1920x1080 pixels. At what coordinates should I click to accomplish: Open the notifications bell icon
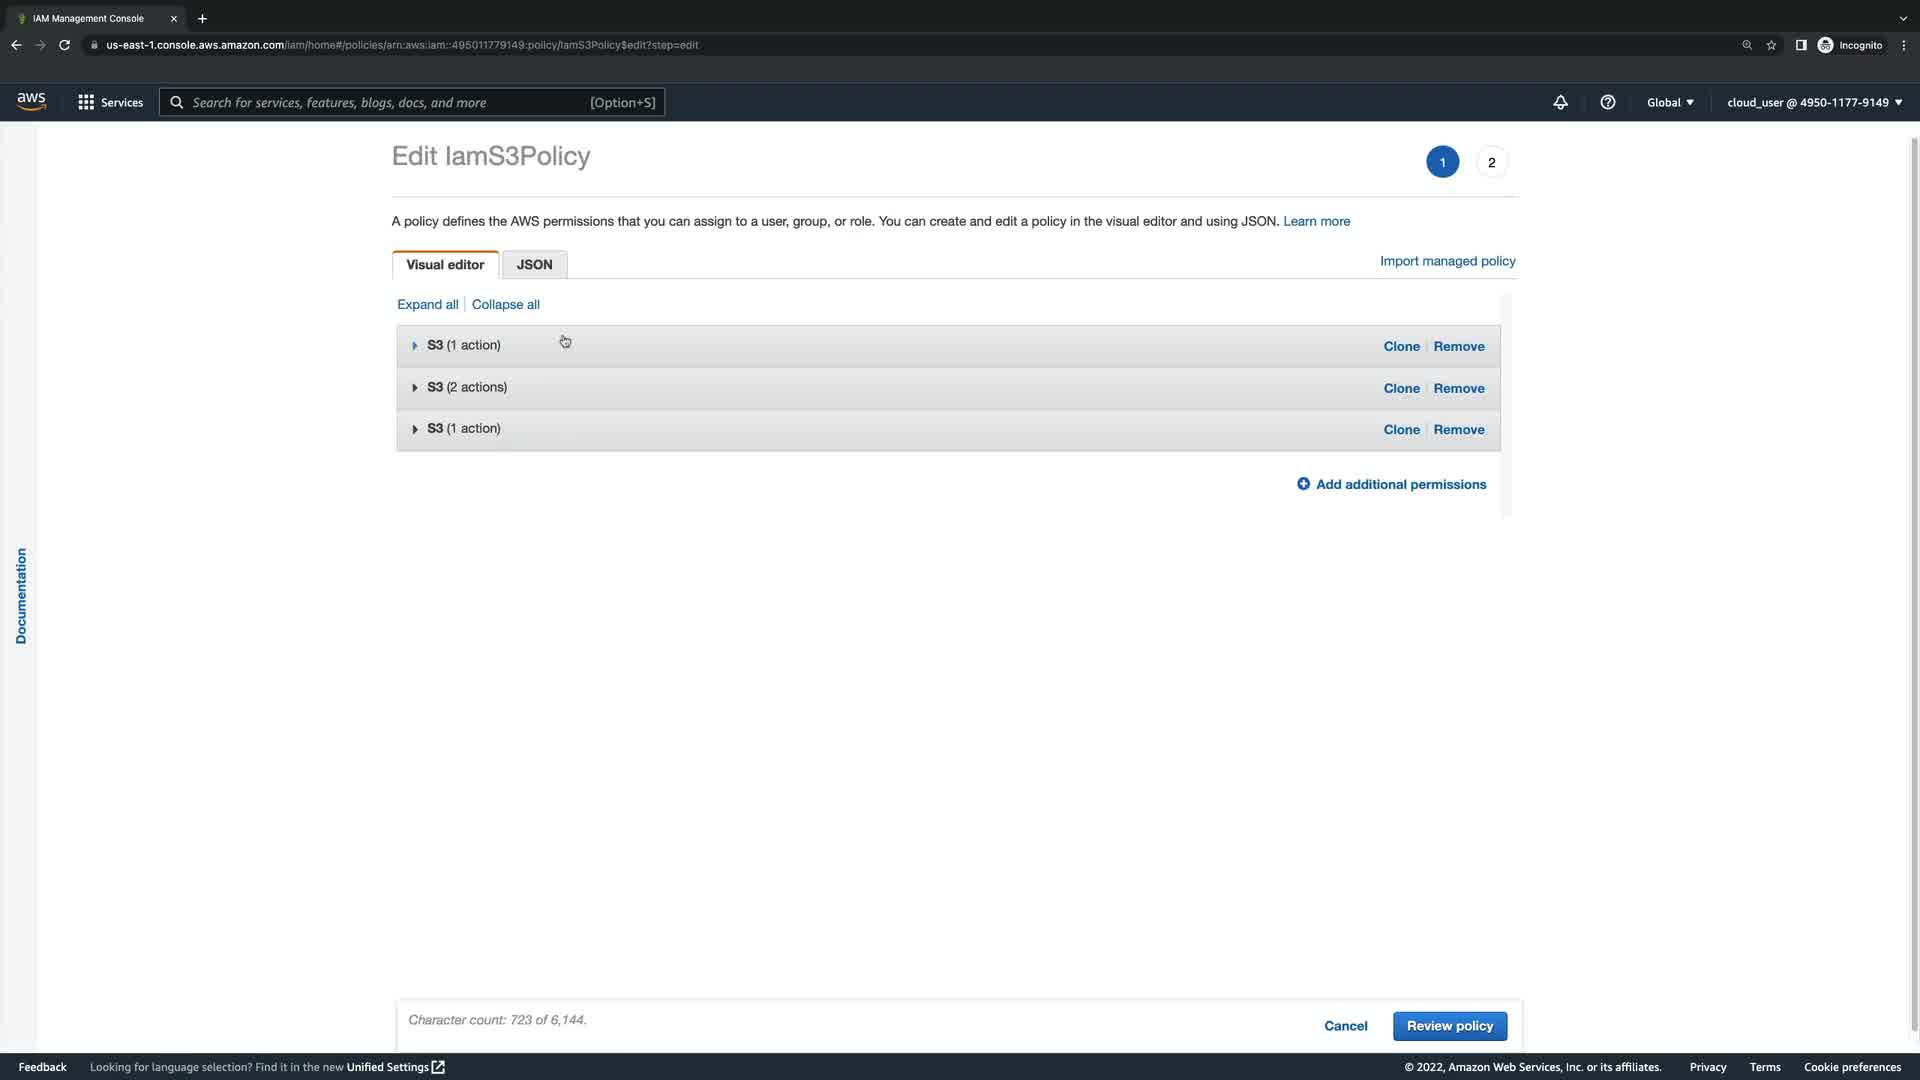click(x=1560, y=102)
